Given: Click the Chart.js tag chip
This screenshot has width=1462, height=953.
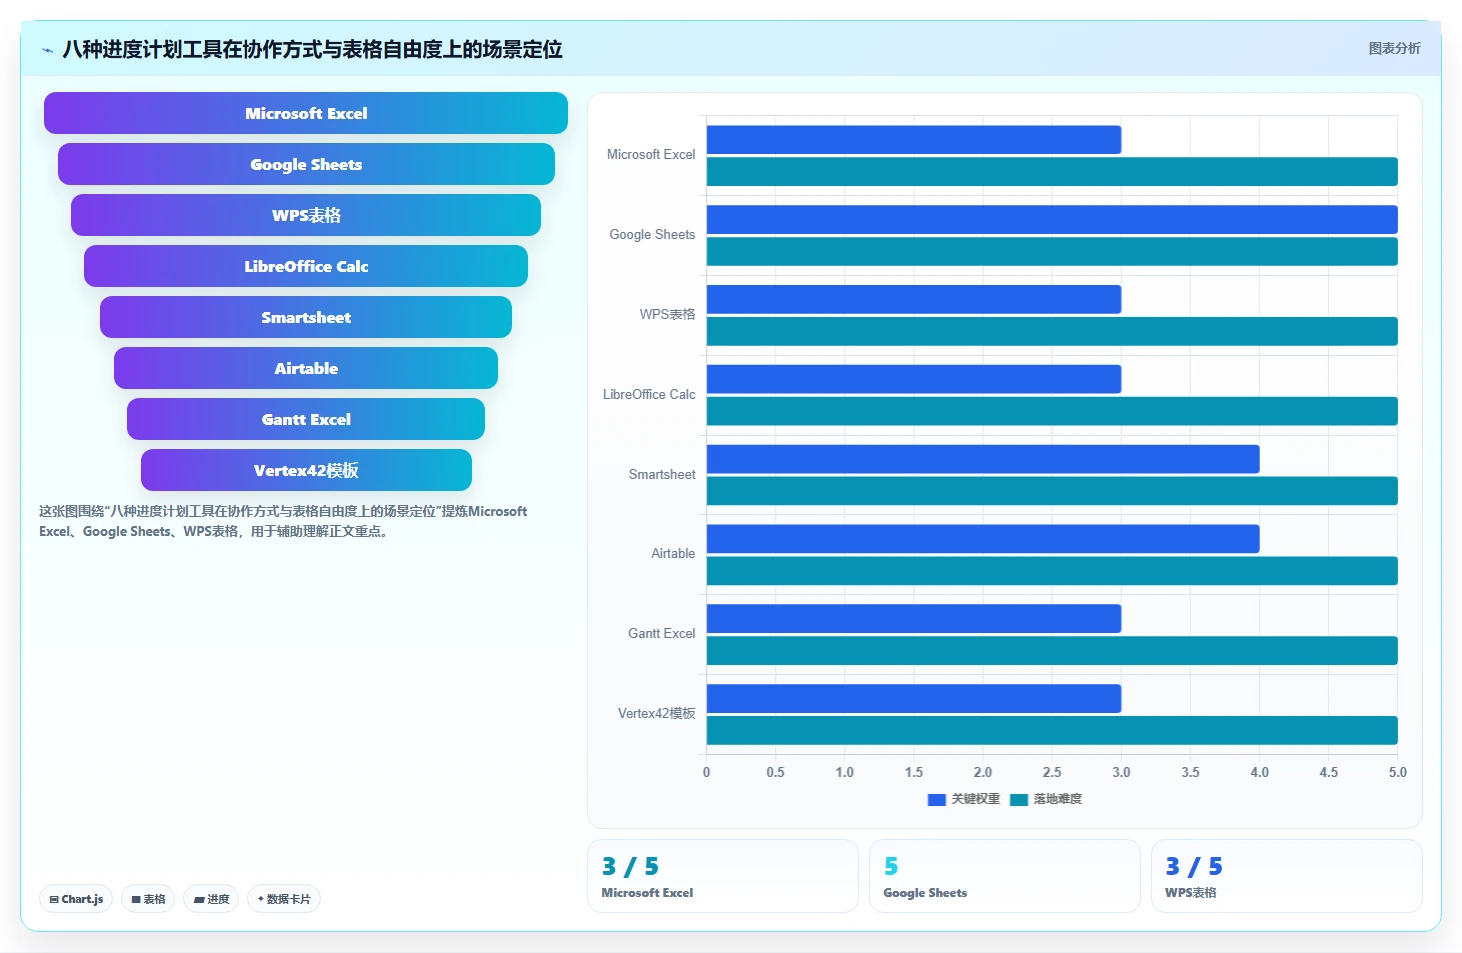Looking at the screenshot, I should 76,899.
